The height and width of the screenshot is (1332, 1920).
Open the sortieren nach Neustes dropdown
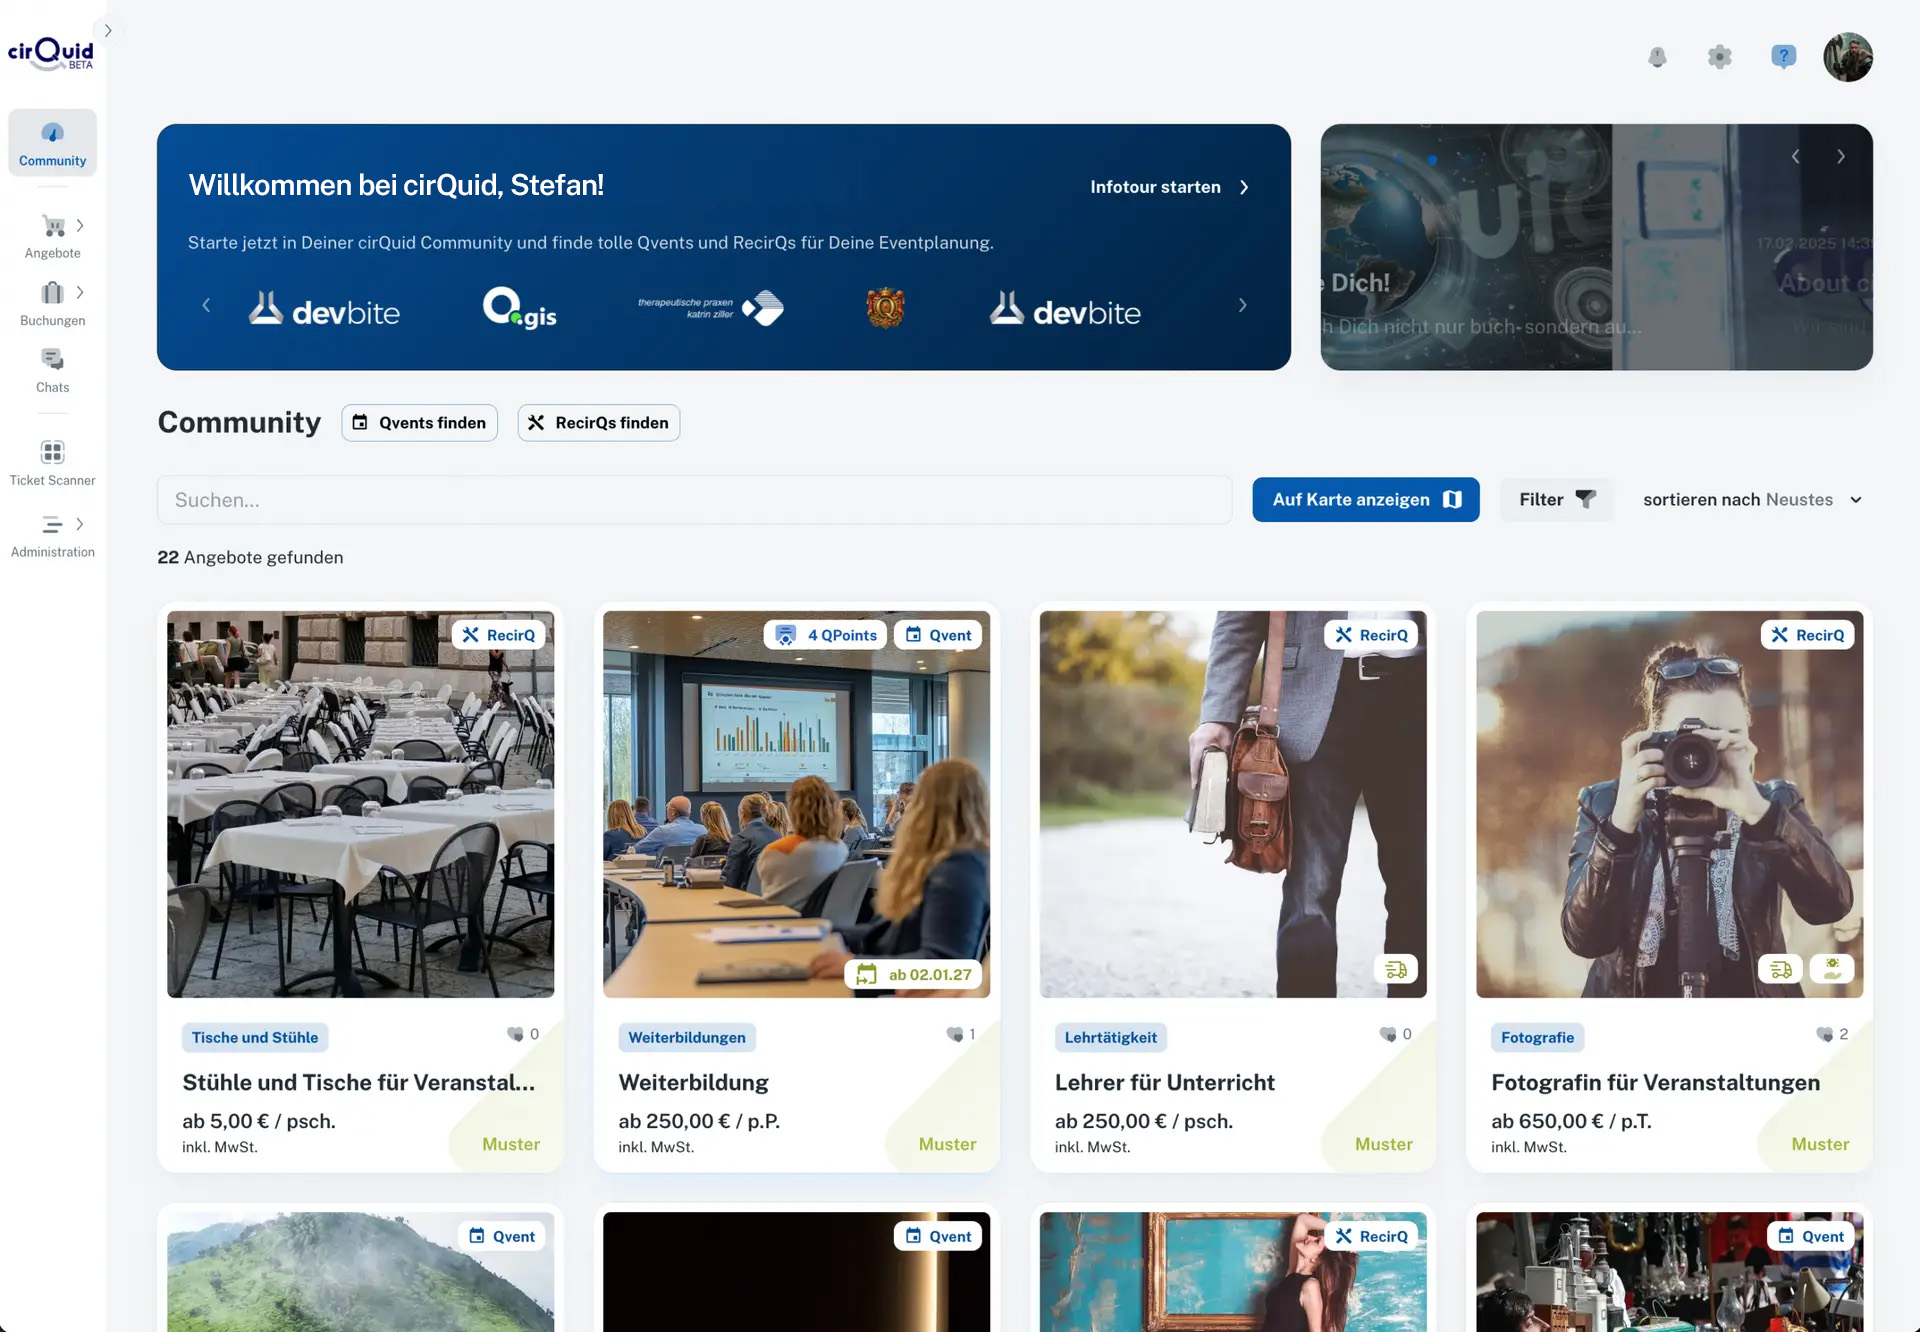click(1752, 499)
